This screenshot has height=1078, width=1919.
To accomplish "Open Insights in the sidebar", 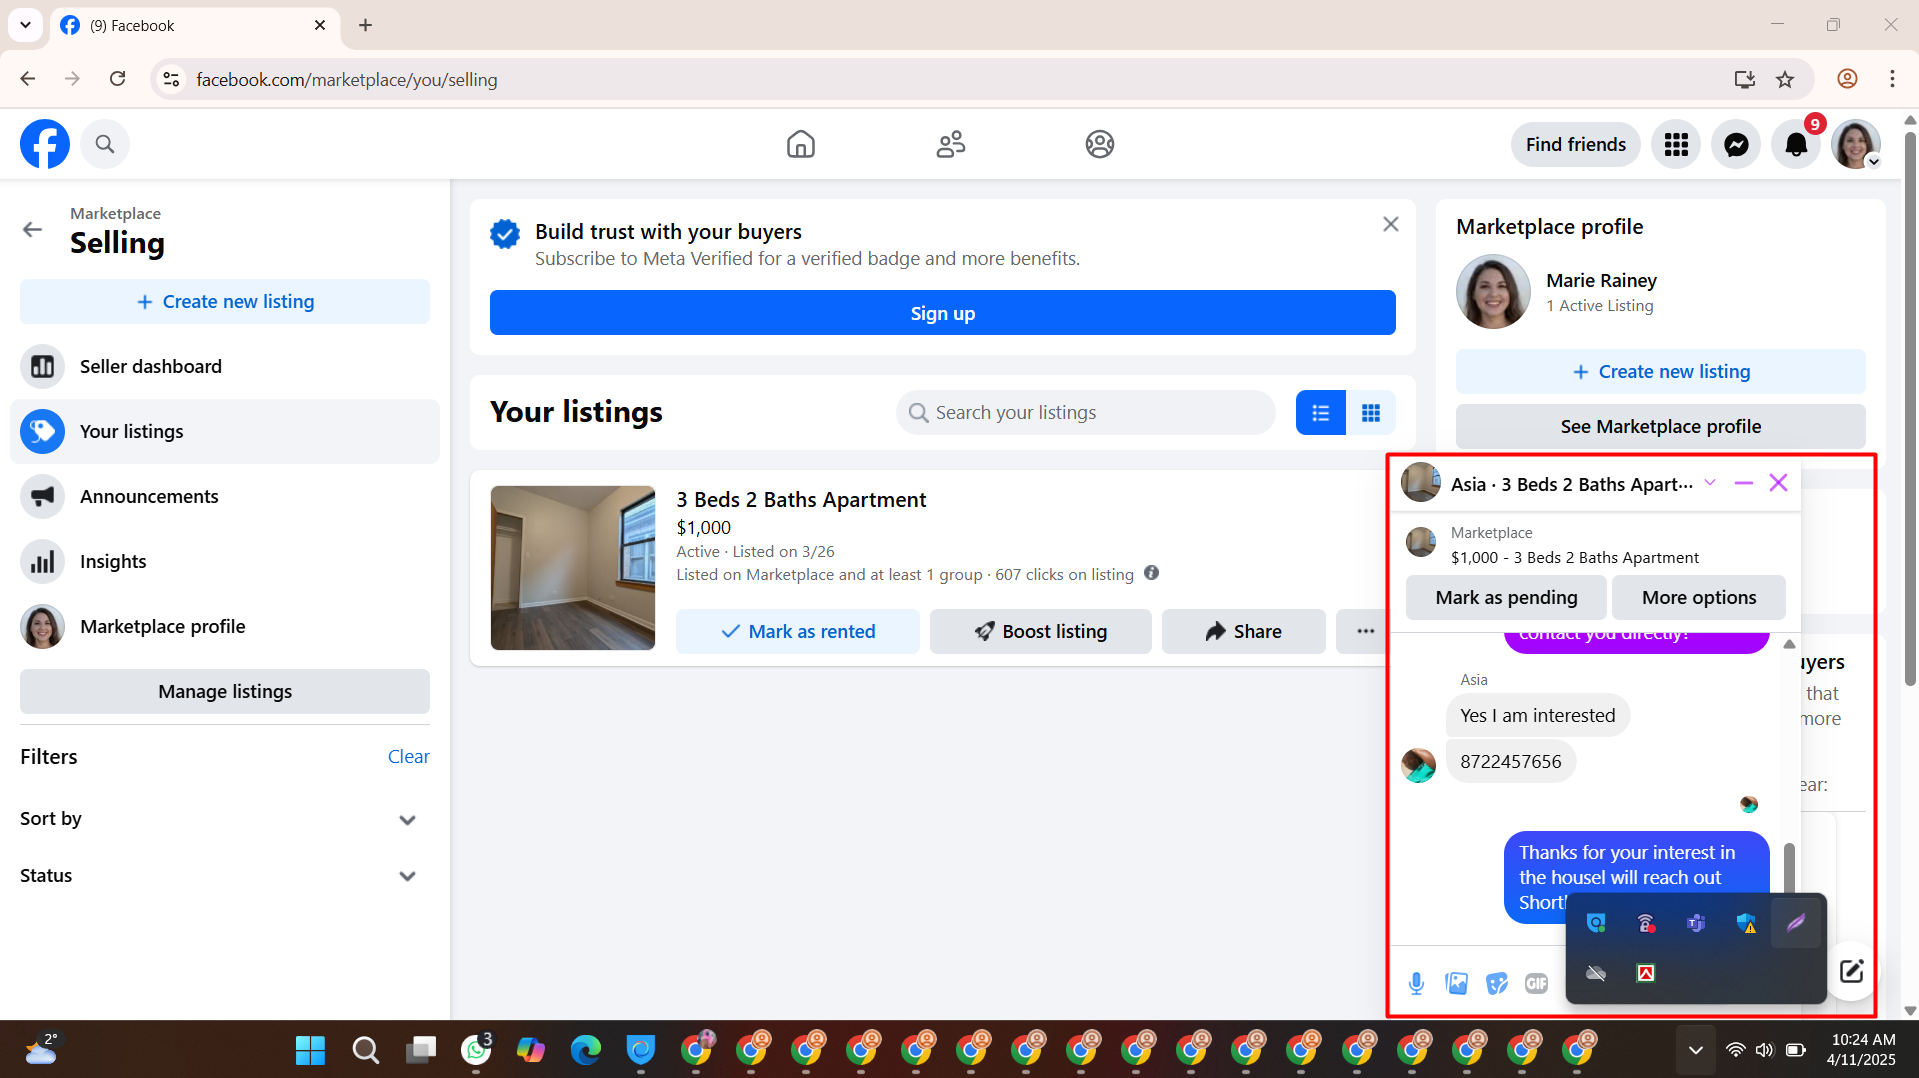I will (x=225, y=561).
